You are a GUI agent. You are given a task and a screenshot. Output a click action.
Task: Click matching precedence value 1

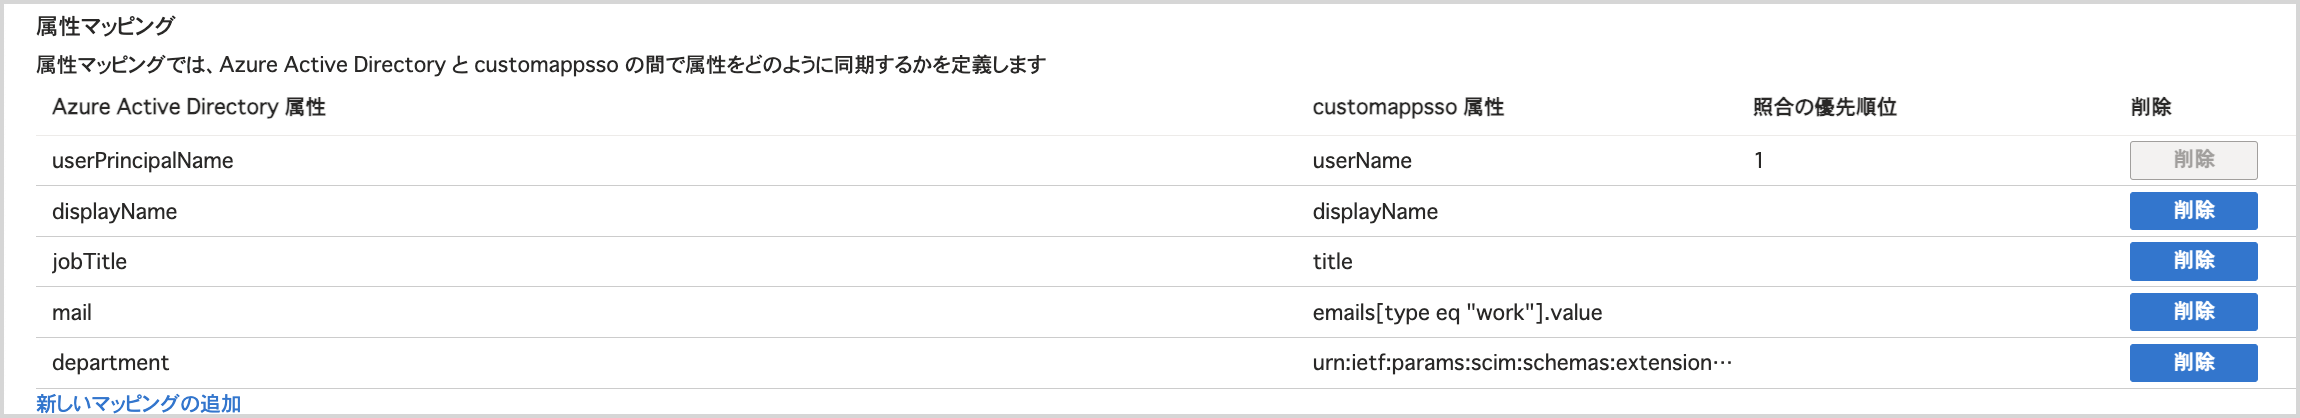pyautogui.click(x=1758, y=161)
